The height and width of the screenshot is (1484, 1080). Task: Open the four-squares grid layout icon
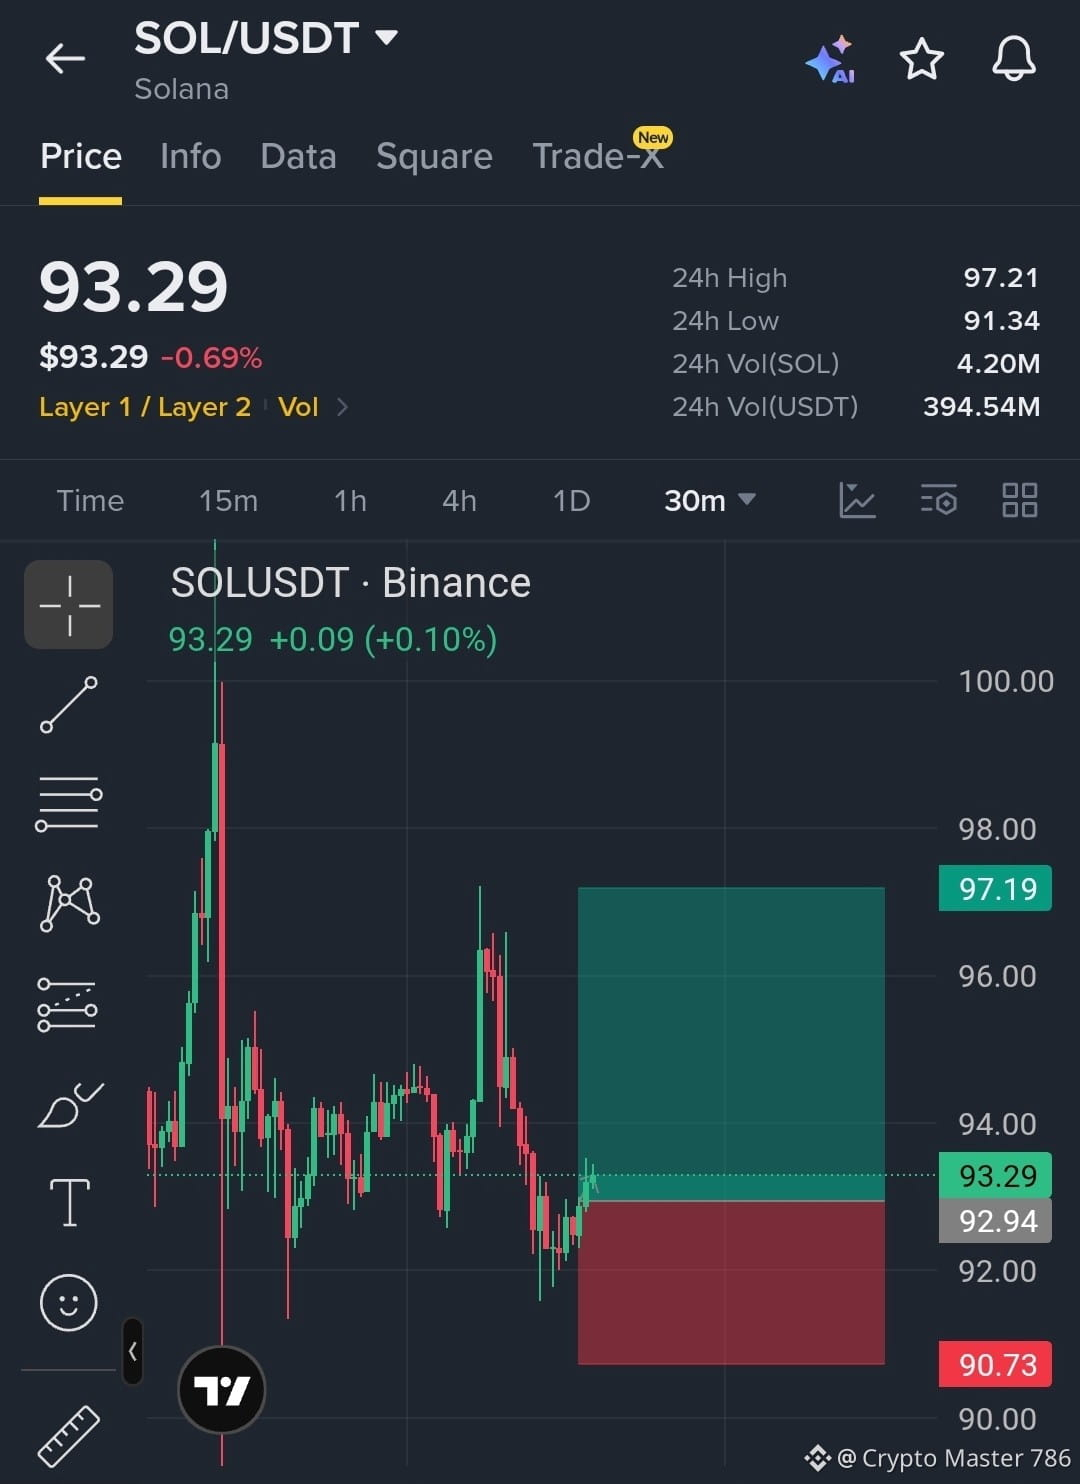[x=1019, y=500]
